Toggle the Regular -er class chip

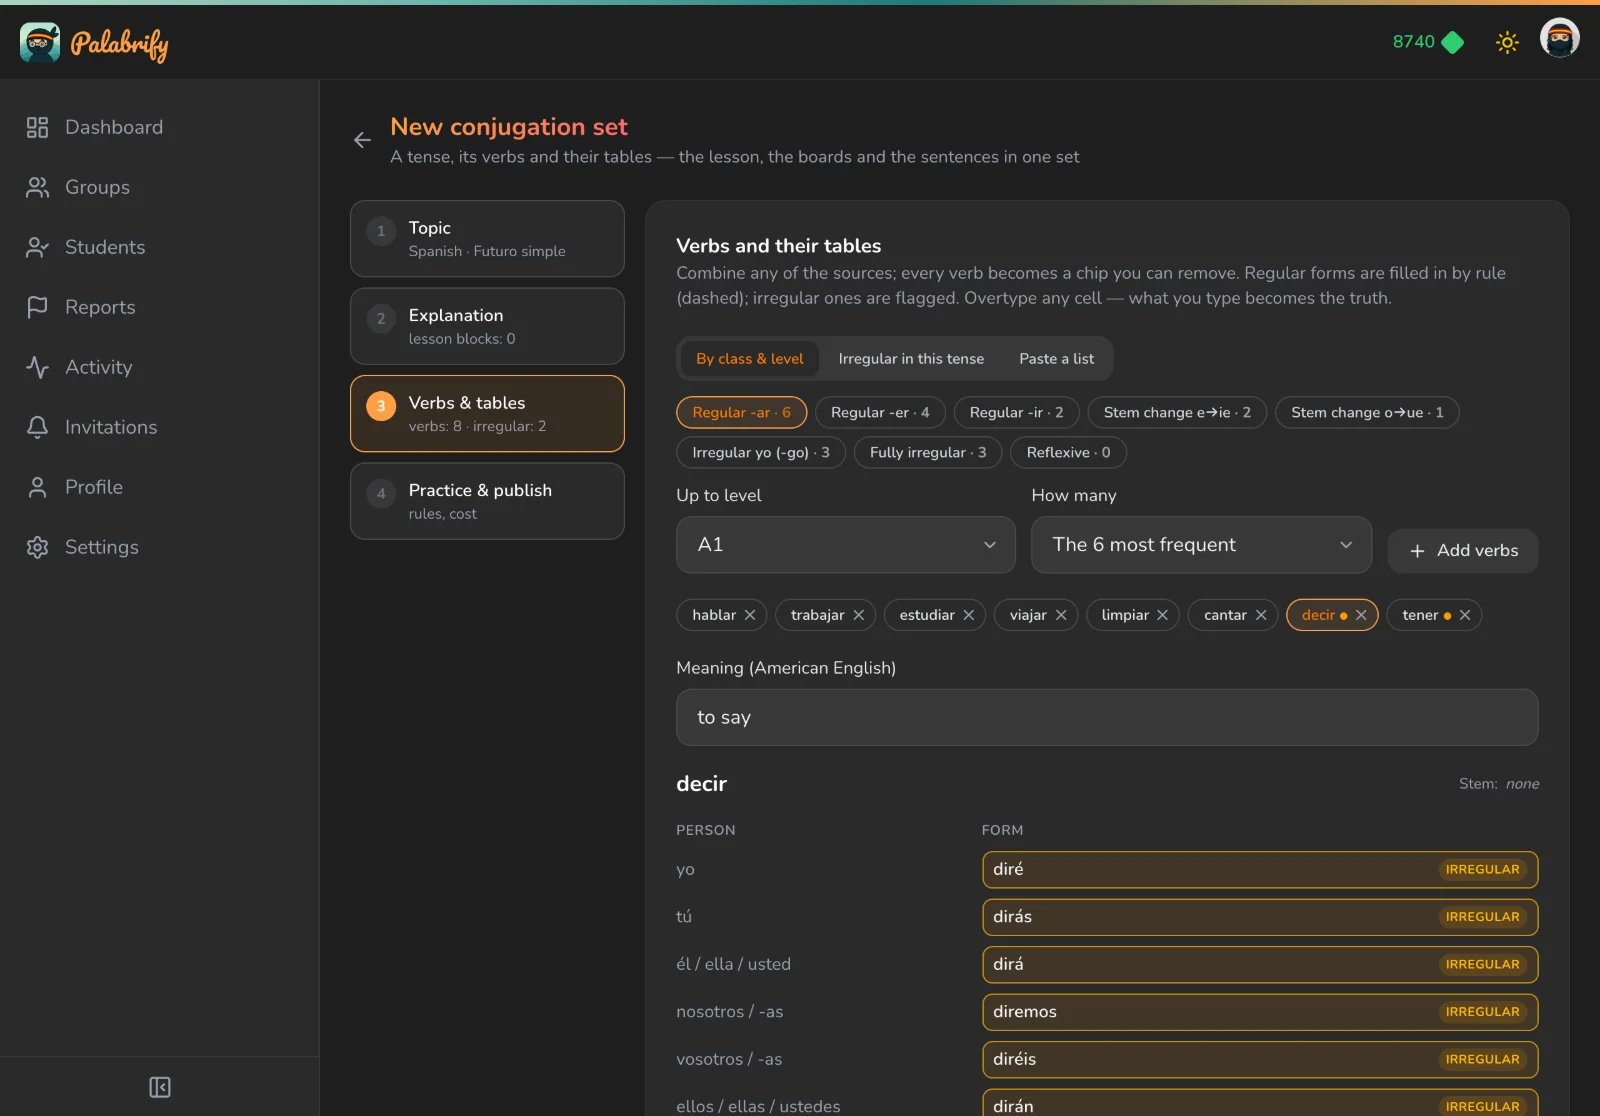(880, 412)
